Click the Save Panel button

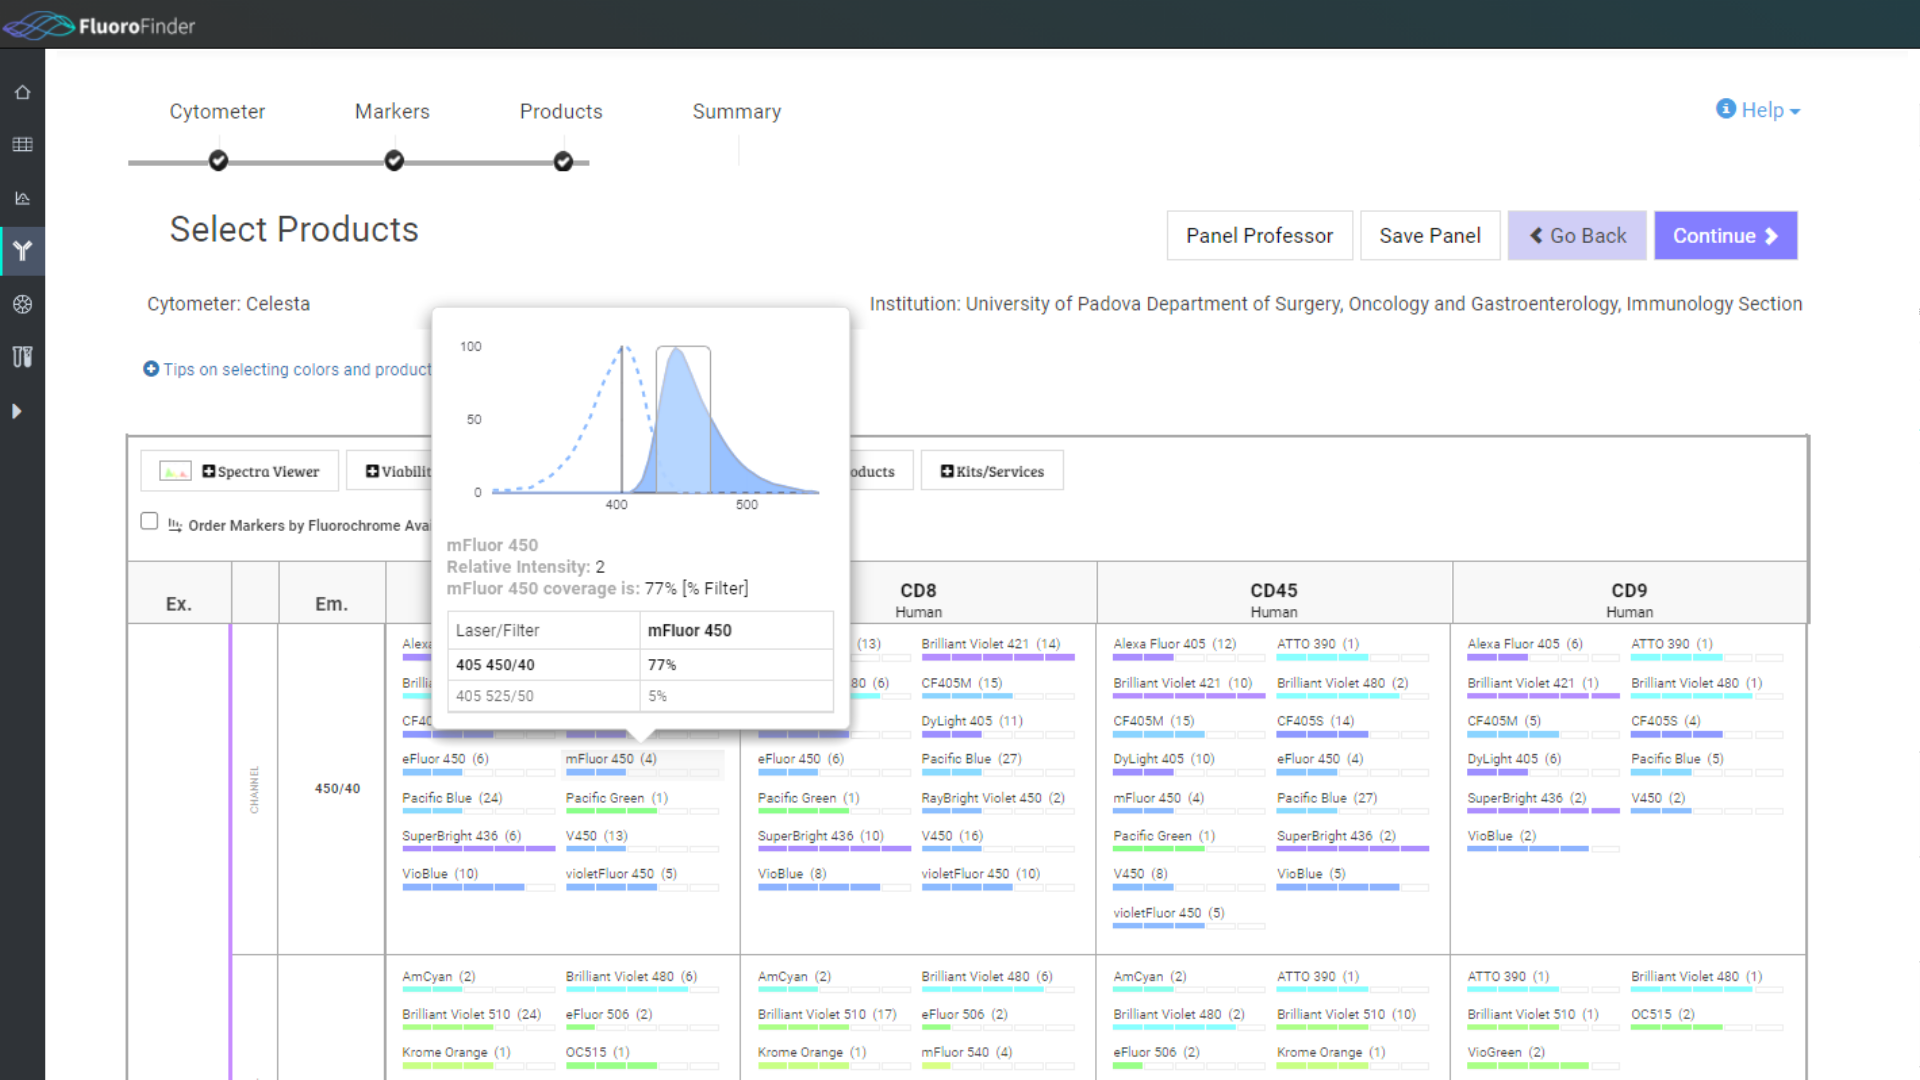pyautogui.click(x=1430, y=235)
